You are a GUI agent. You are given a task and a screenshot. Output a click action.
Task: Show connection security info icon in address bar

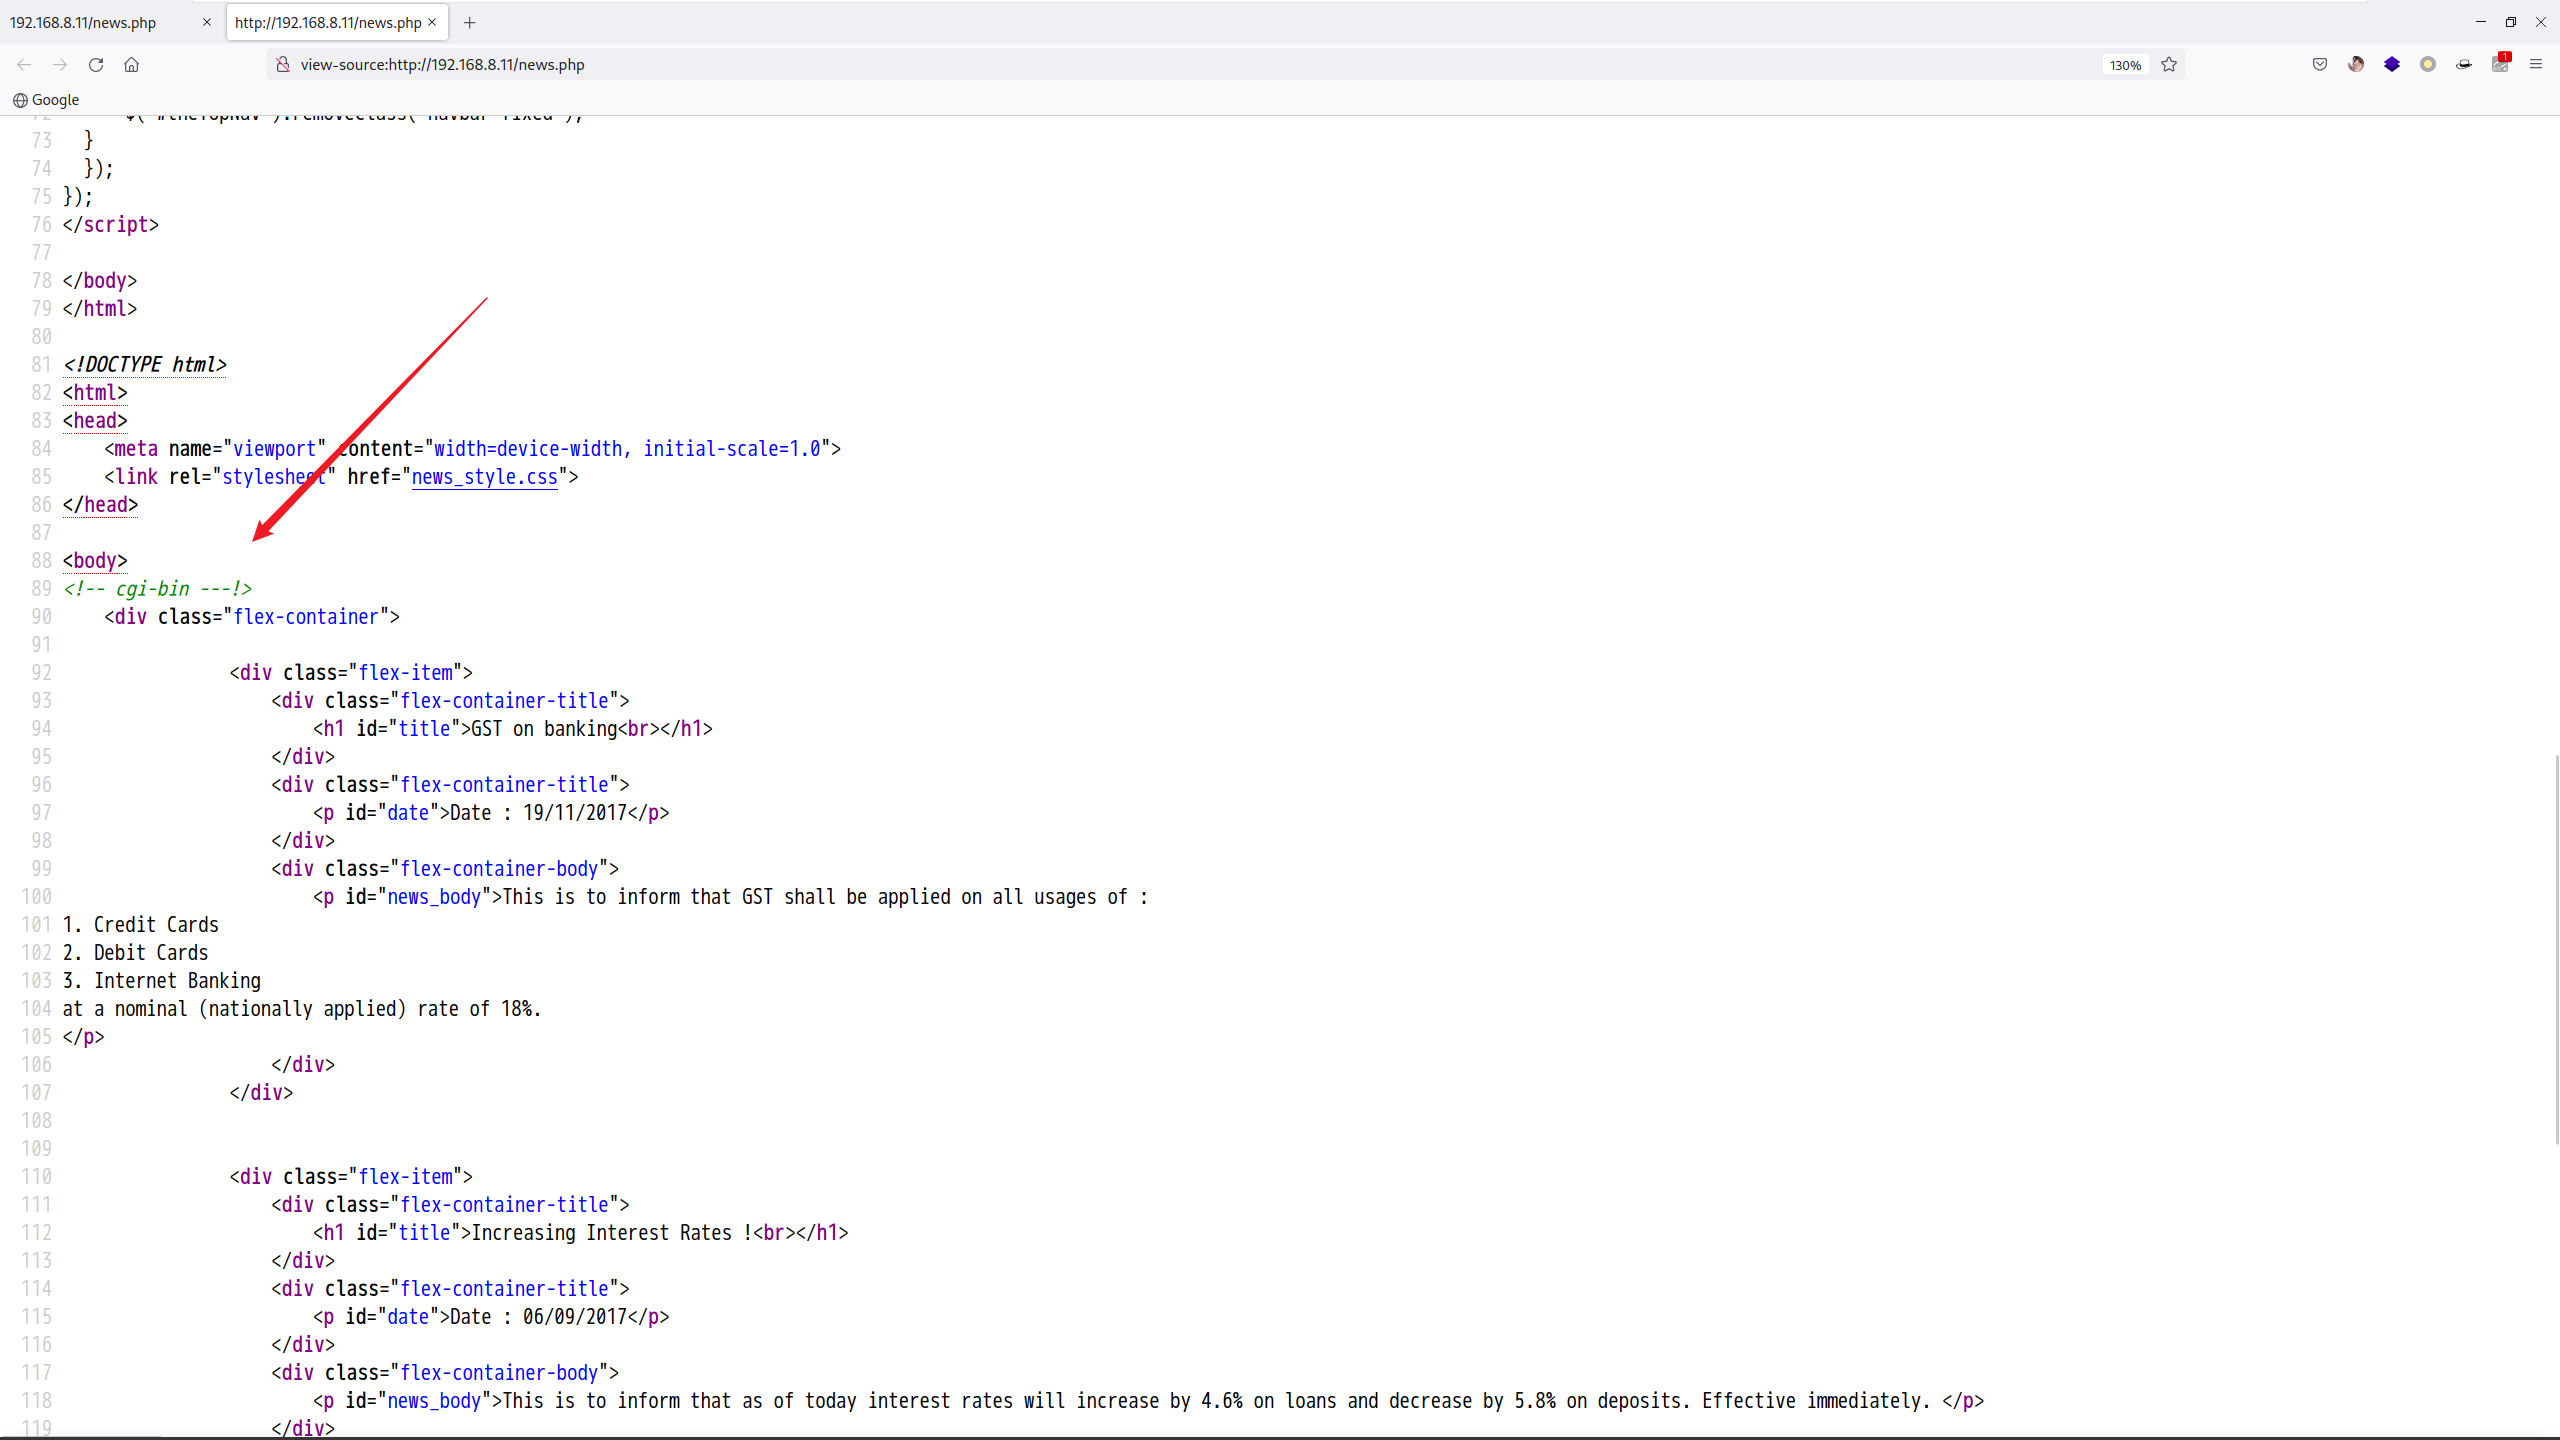pos(283,64)
